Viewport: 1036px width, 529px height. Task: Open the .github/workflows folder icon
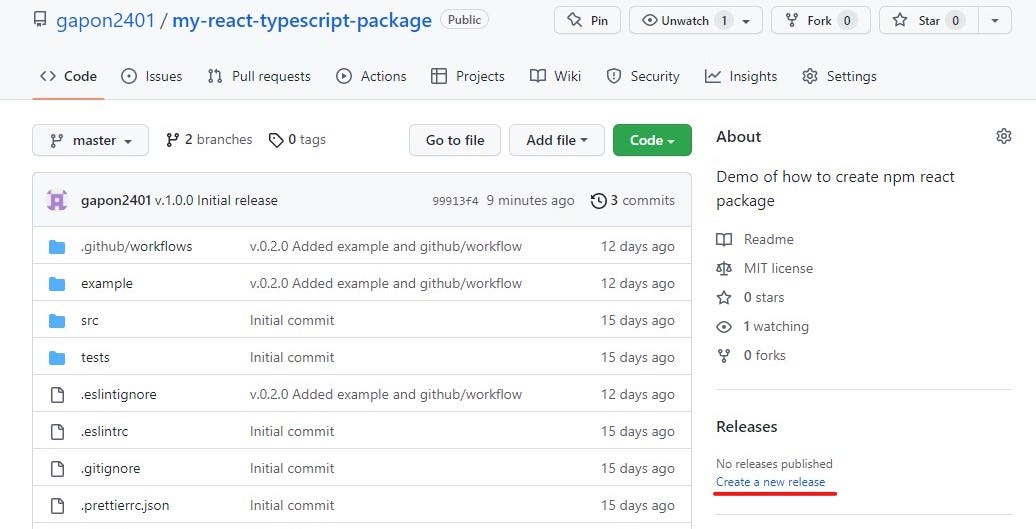[x=57, y=246]
